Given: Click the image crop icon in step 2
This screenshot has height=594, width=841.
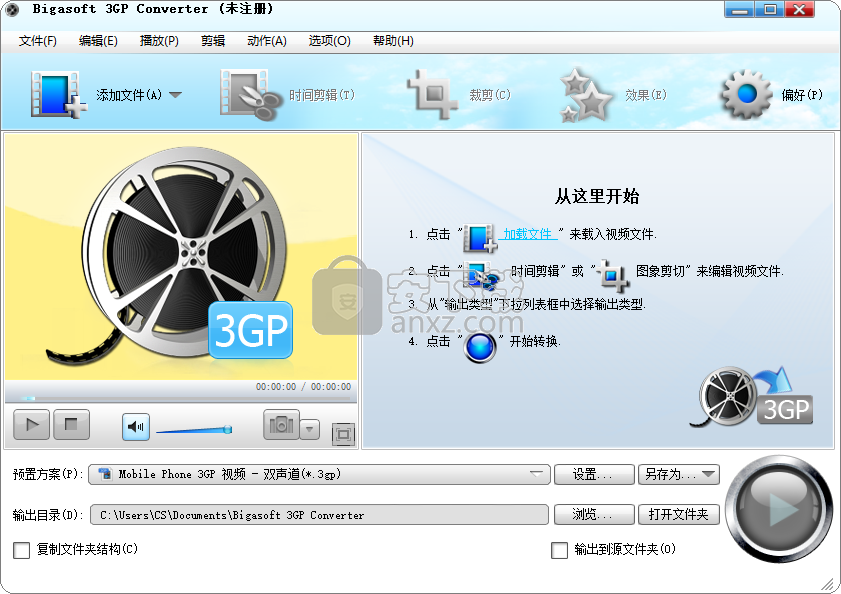Looking at the screenshot, I should tap(613, 275).
